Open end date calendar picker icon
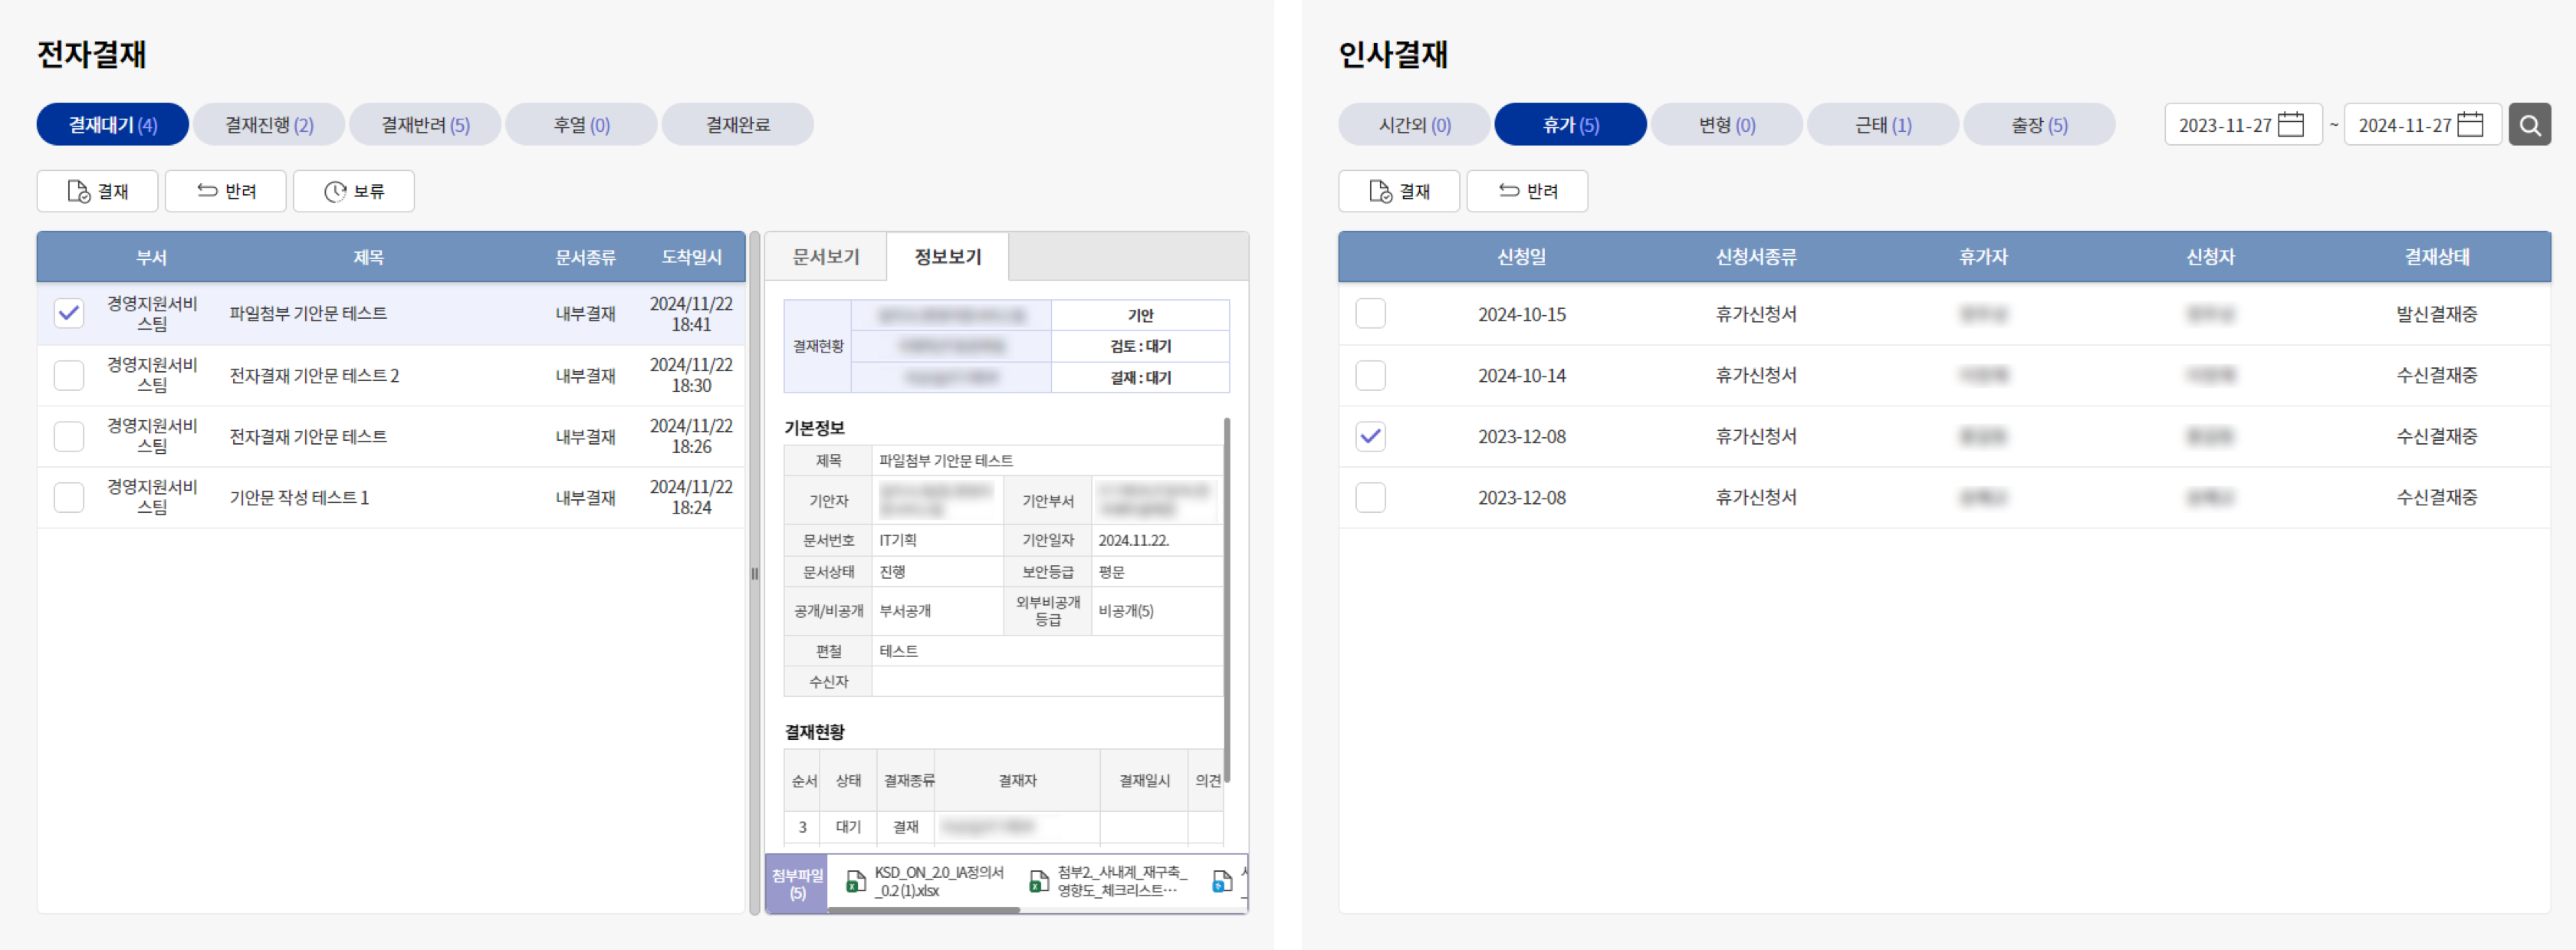Viewport: 2576px width, 950px height. 2470,125
